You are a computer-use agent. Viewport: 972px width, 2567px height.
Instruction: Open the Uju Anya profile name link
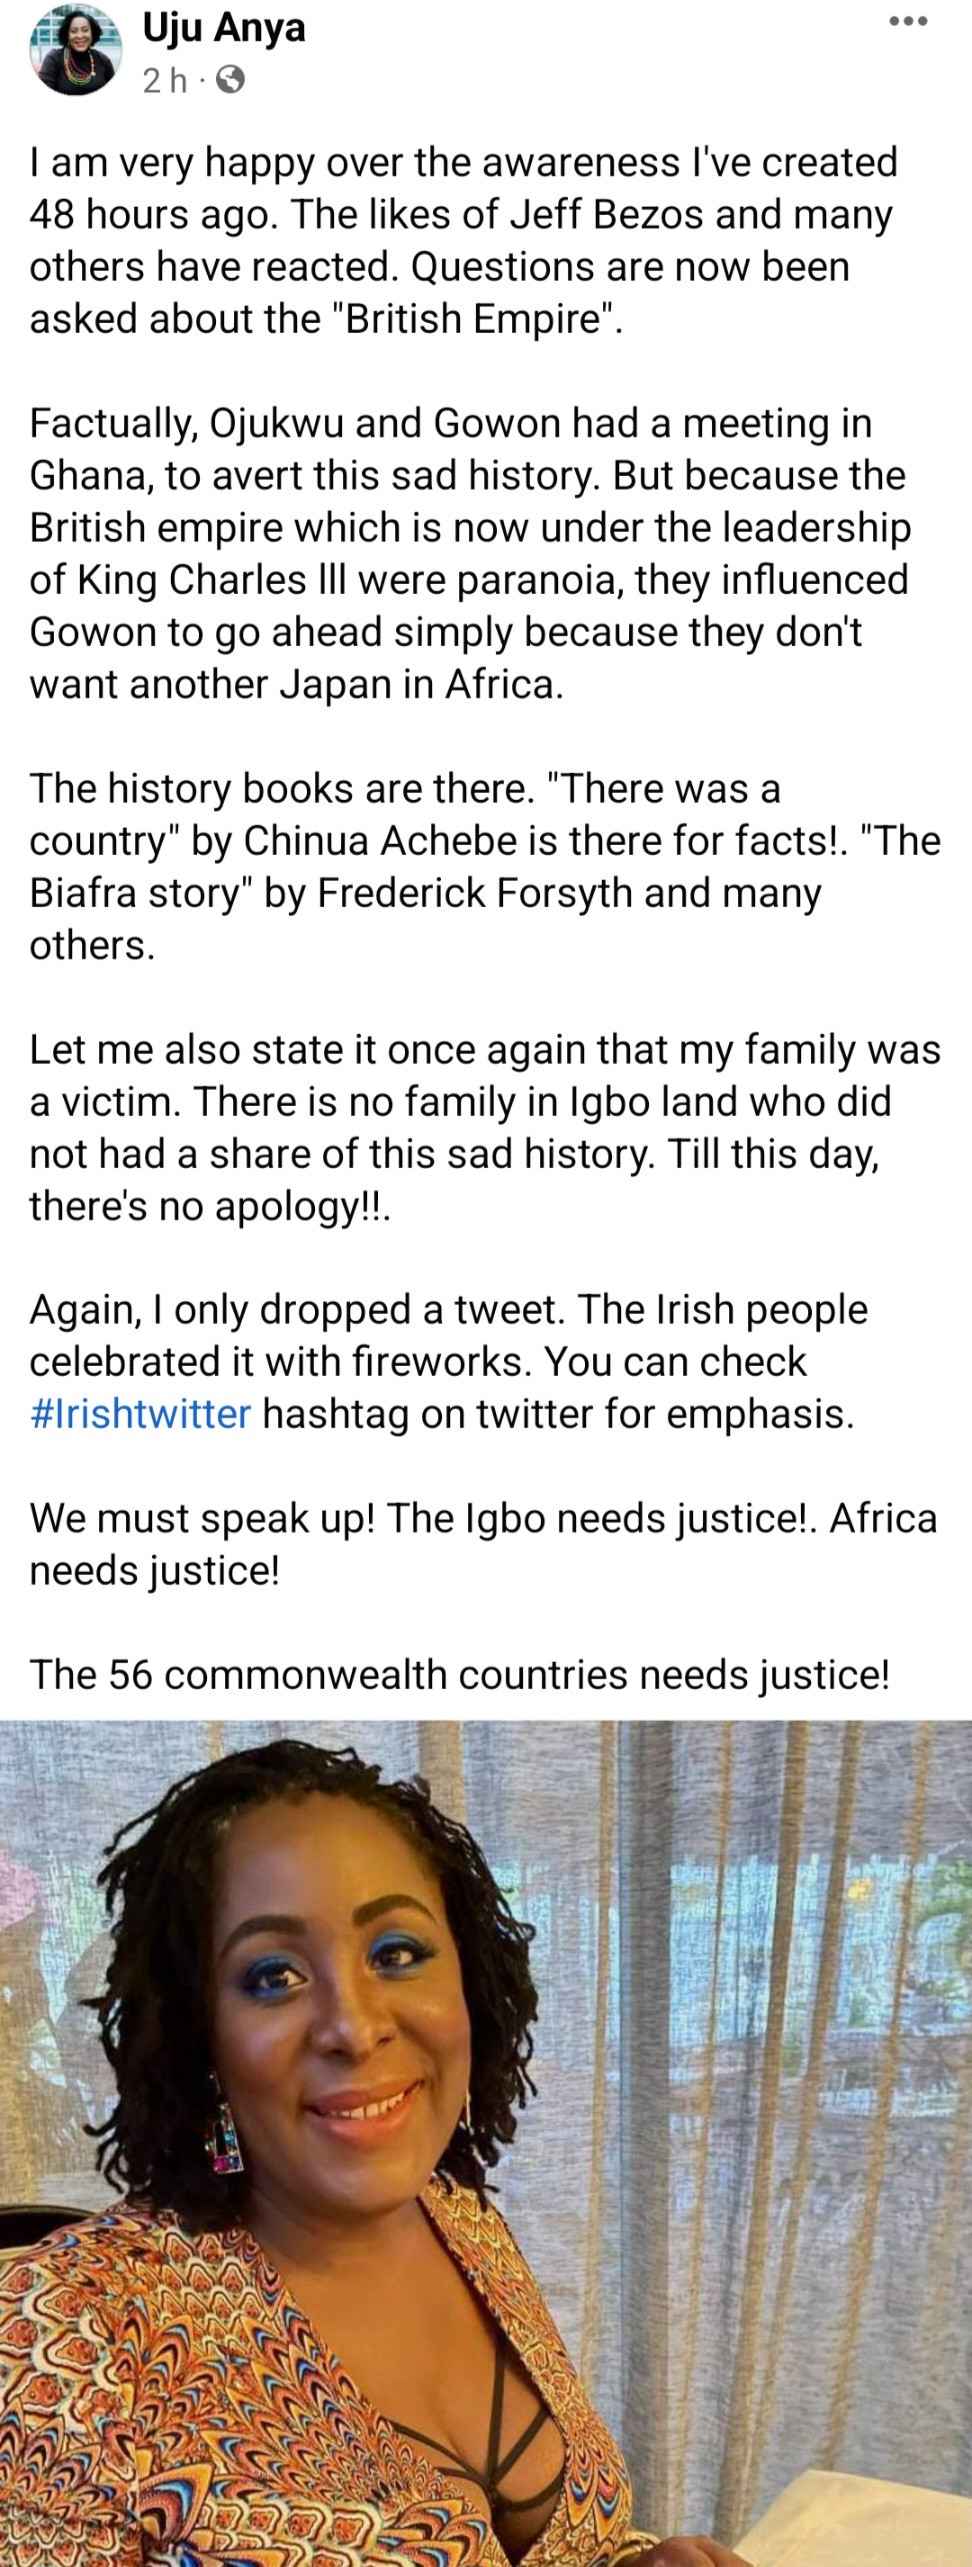pos(224,29)
